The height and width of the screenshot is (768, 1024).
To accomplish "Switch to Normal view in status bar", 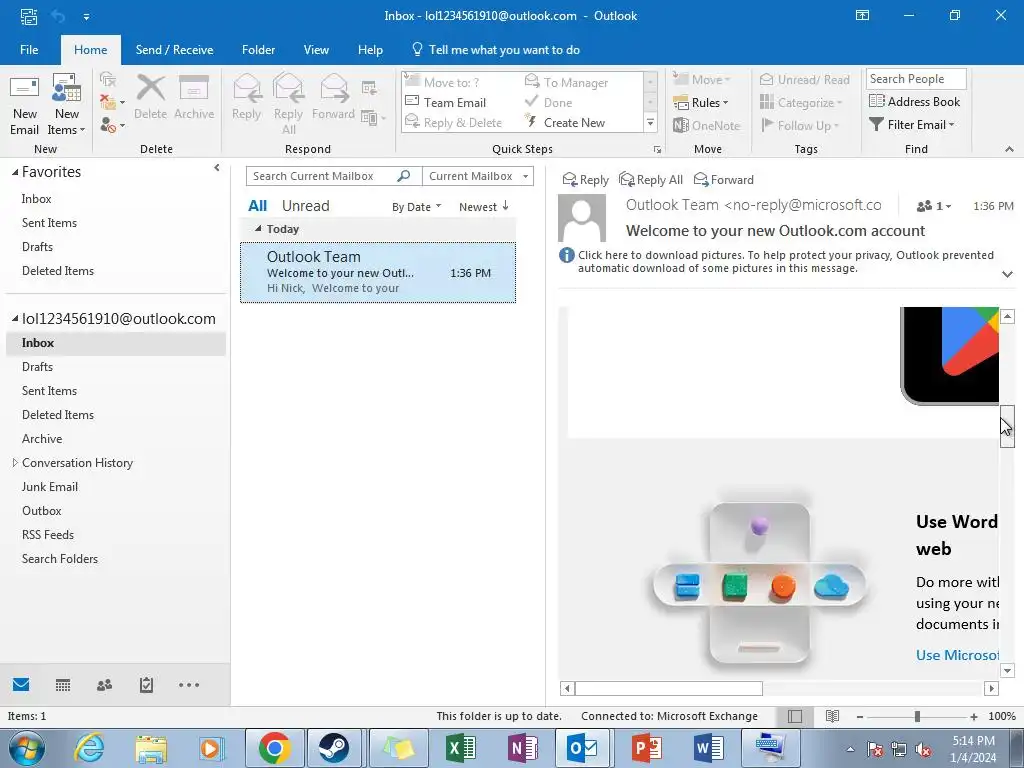I will (795, 716).
